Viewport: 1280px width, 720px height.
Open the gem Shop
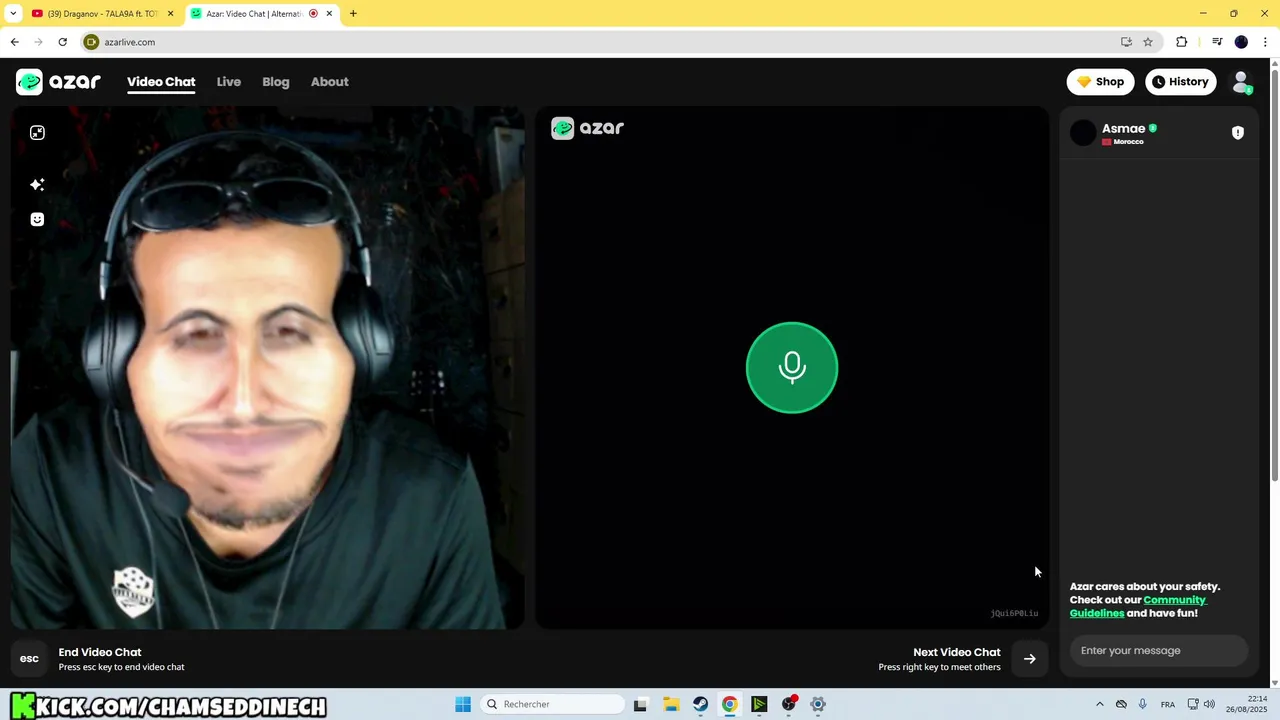click(x=1100, y=82)
